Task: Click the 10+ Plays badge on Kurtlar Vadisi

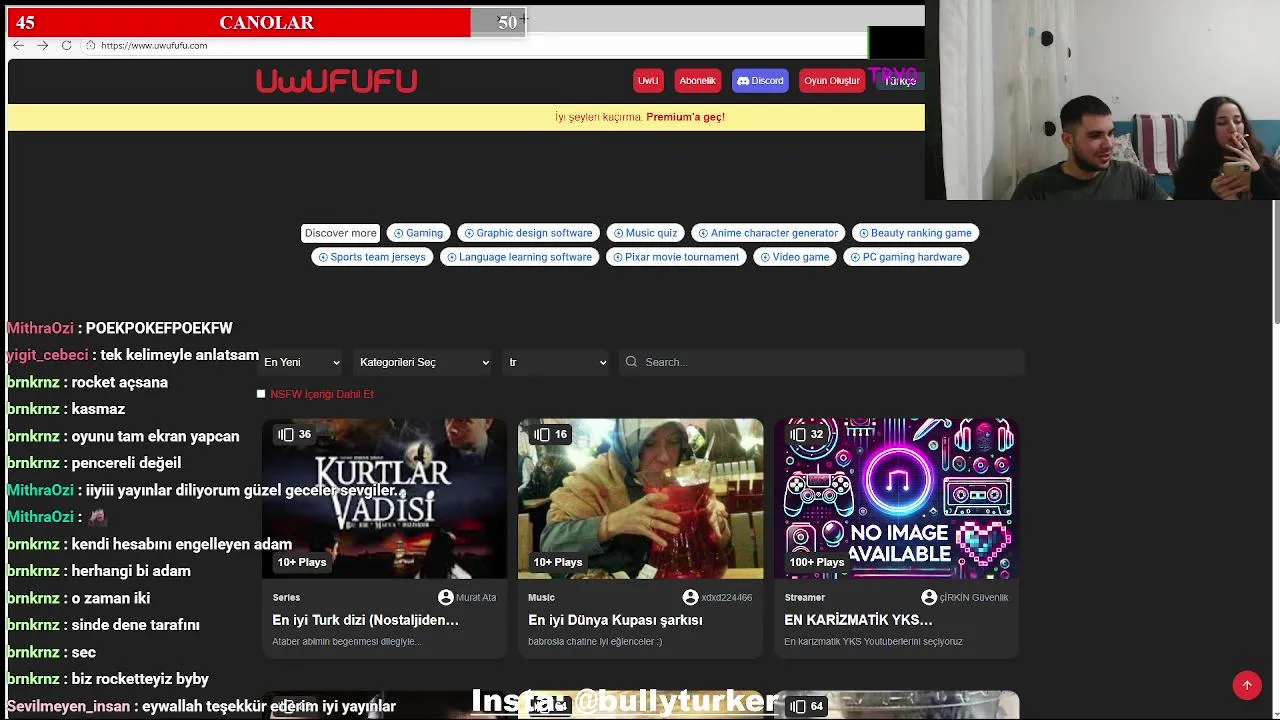Action: tap(302, 562)
